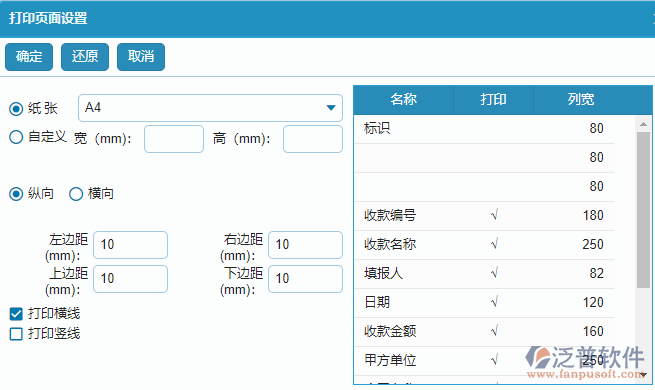Click the 列宽 column header
This screenshot has width=655, height=390.
[581, 99]
